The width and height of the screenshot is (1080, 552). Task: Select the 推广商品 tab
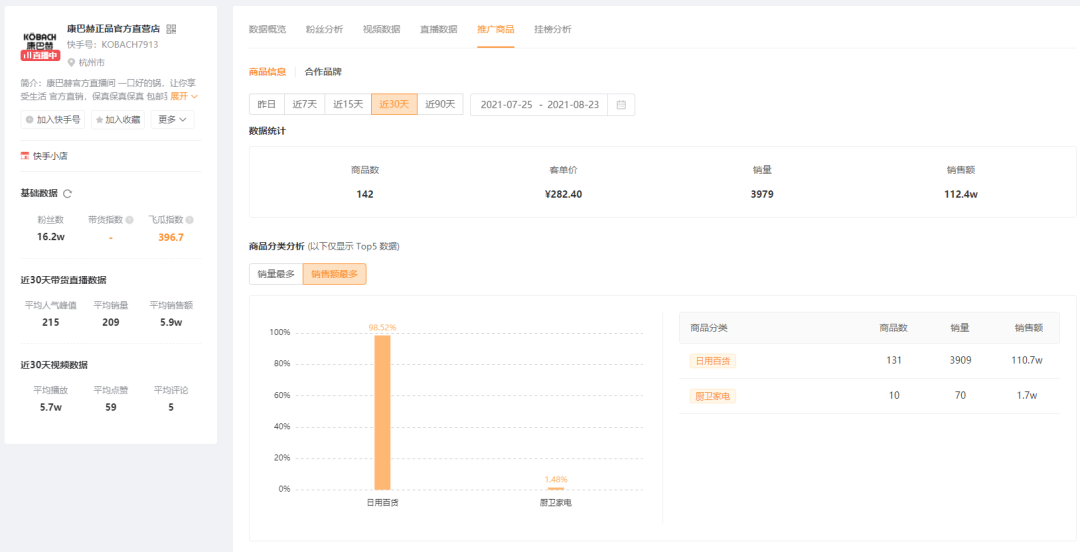tap(496, 29)
